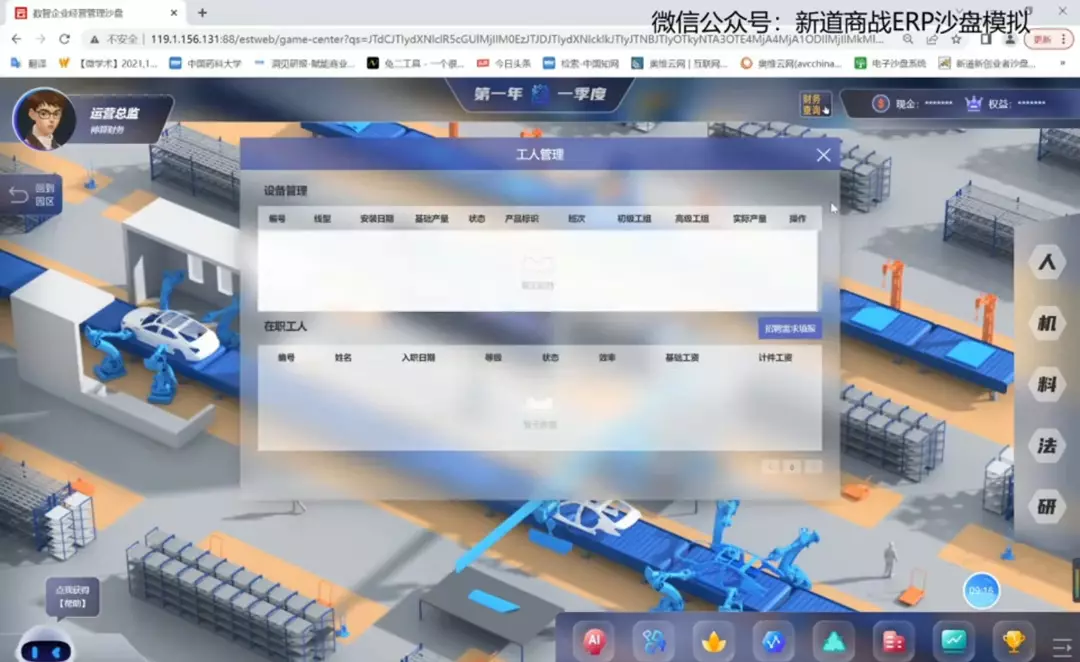This screenshot has width=1080, height=662.
Task: Open the 电子沙盘系统 bookmark
Action: [891, 63]
